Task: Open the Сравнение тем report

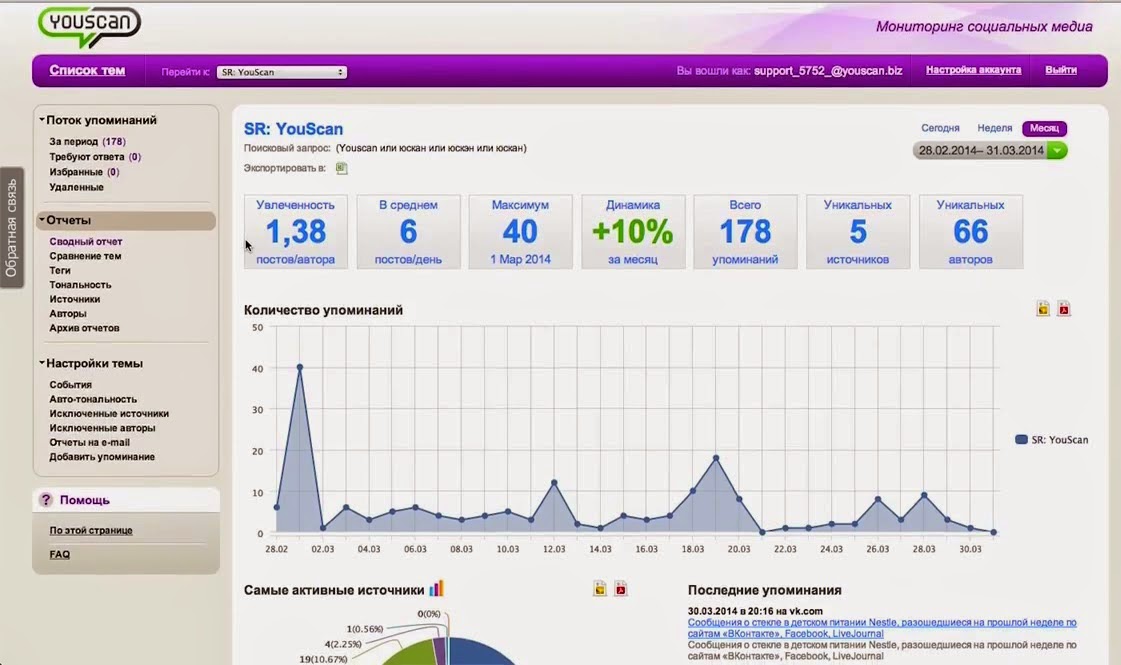Action: click(x=85, y=256)
